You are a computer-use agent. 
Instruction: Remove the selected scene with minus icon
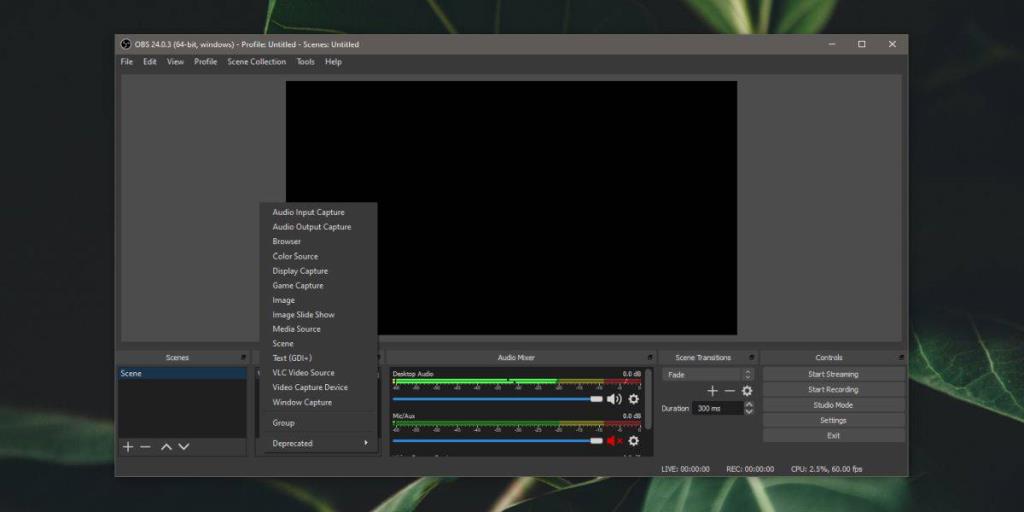coord(146,447)
